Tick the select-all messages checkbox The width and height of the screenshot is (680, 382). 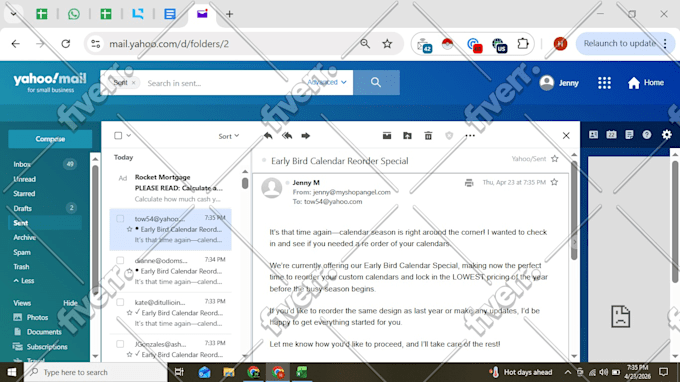(118, 136)
